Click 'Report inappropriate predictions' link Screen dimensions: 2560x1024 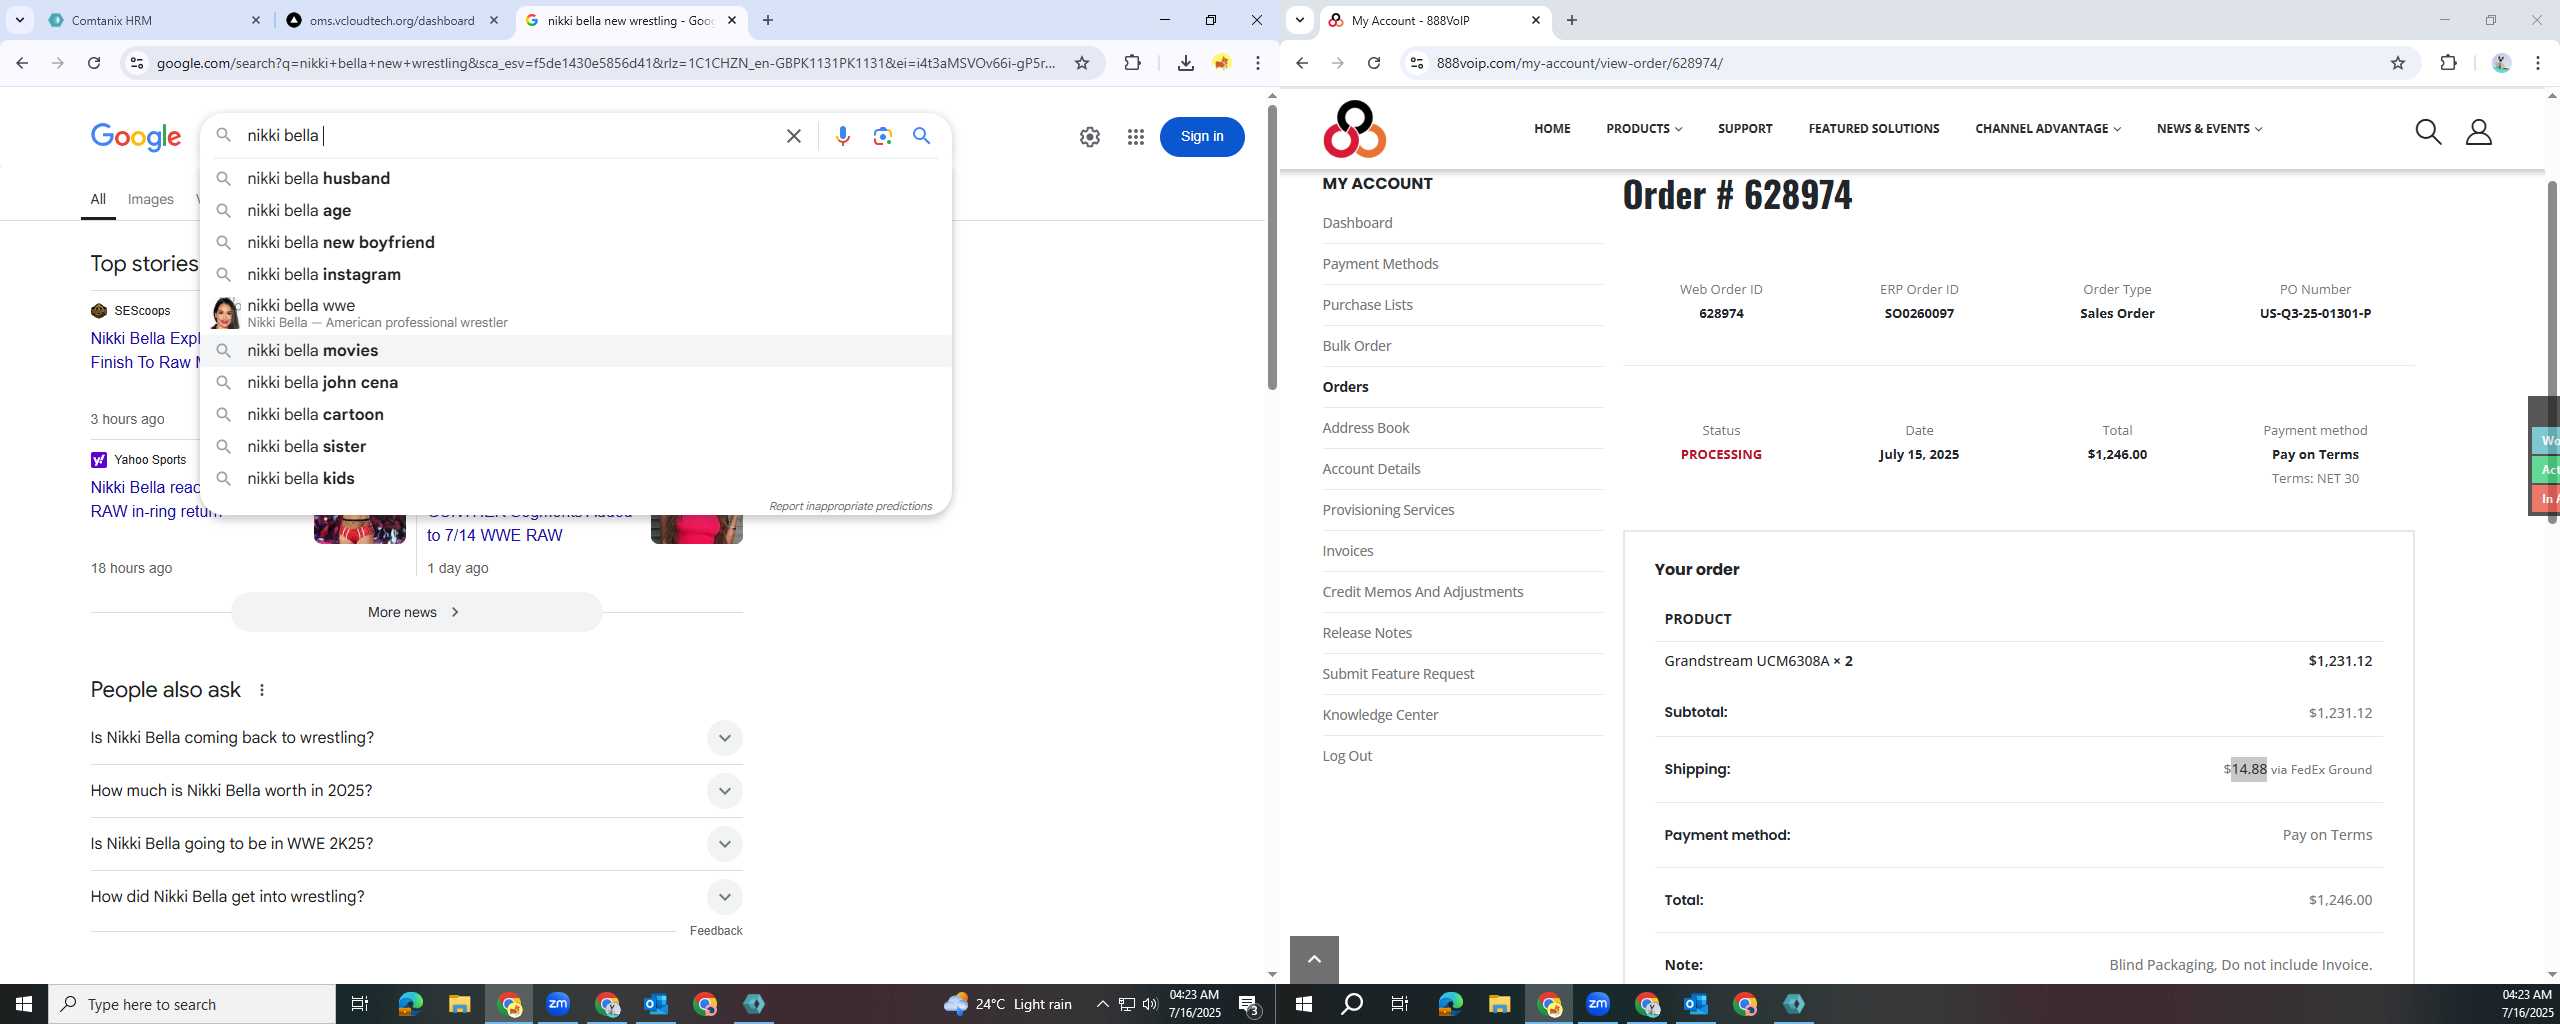pyautogui.click(x=850, y=506)
